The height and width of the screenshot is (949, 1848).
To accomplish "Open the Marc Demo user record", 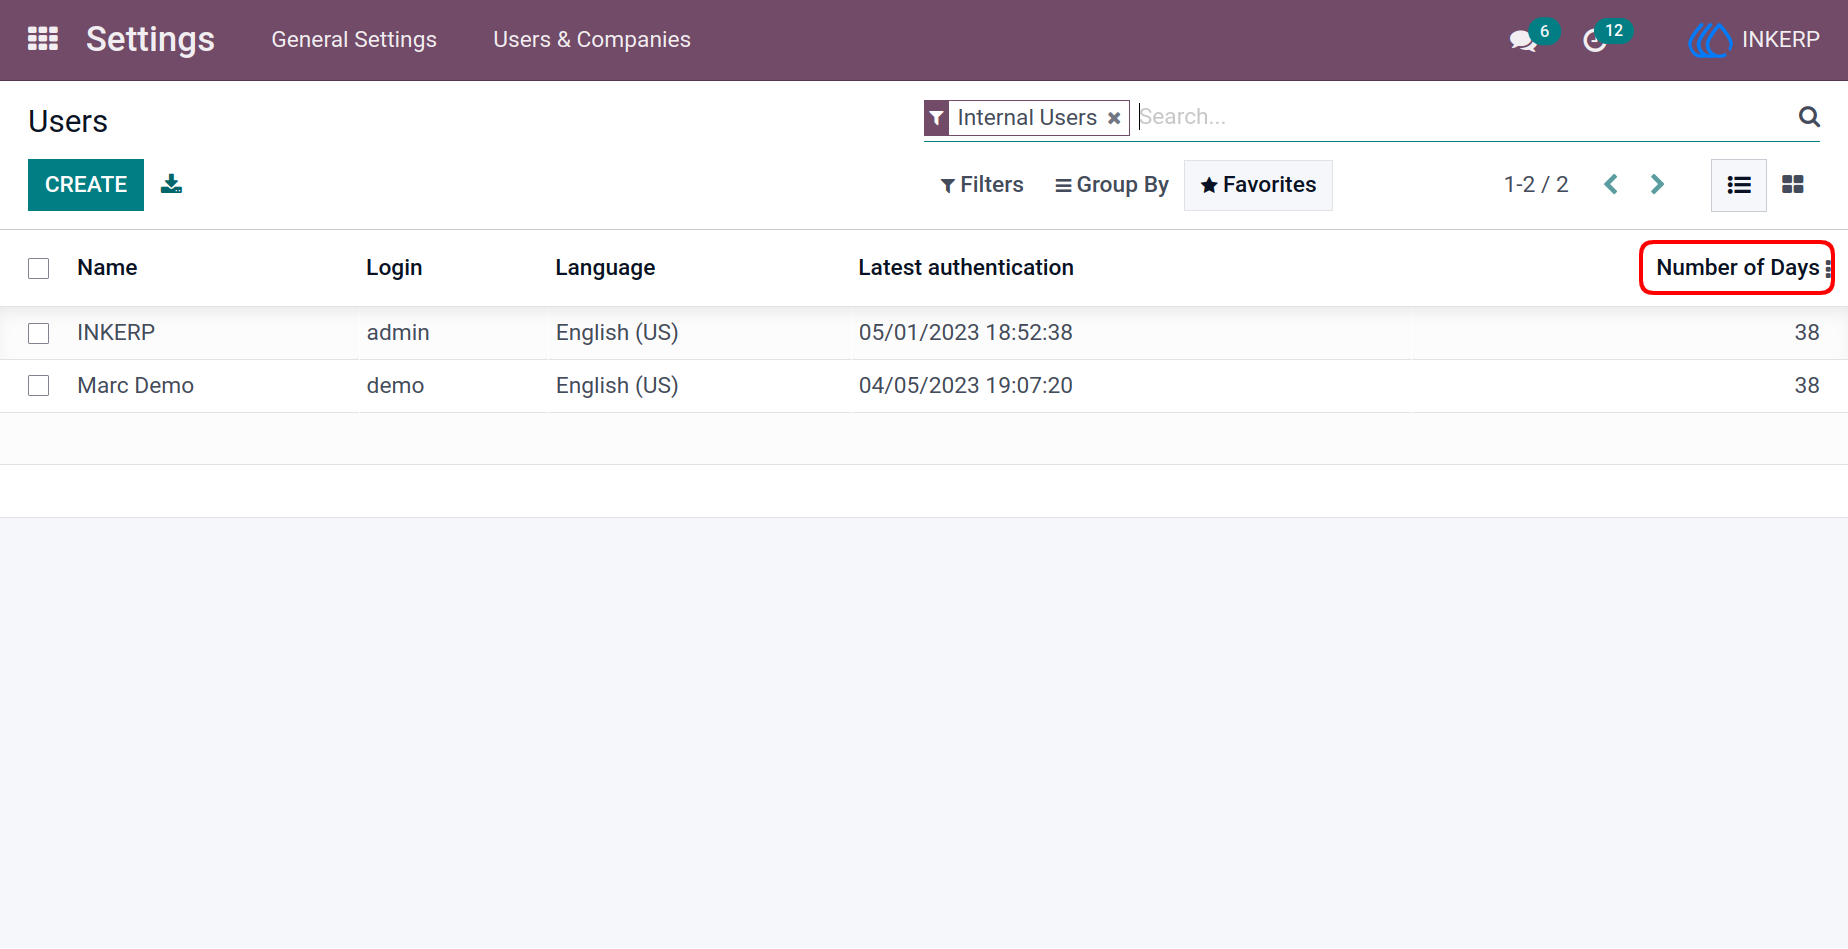I will click(x=136, y=386).
